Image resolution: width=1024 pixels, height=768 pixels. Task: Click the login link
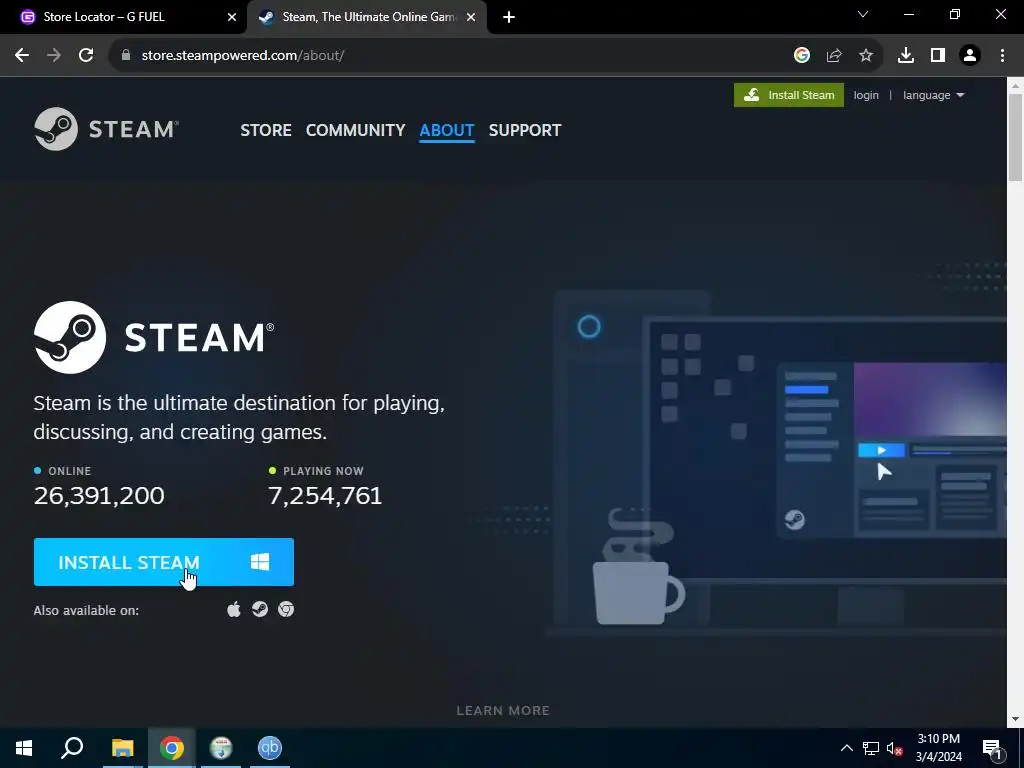[x=866, y=95]
